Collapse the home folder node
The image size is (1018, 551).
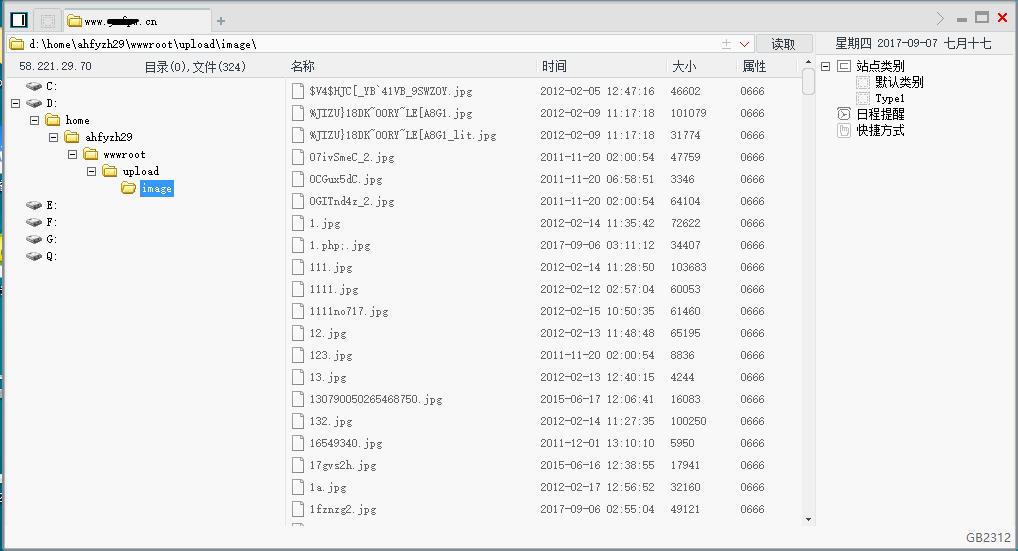pyautogui.click(x=34, y=120)
